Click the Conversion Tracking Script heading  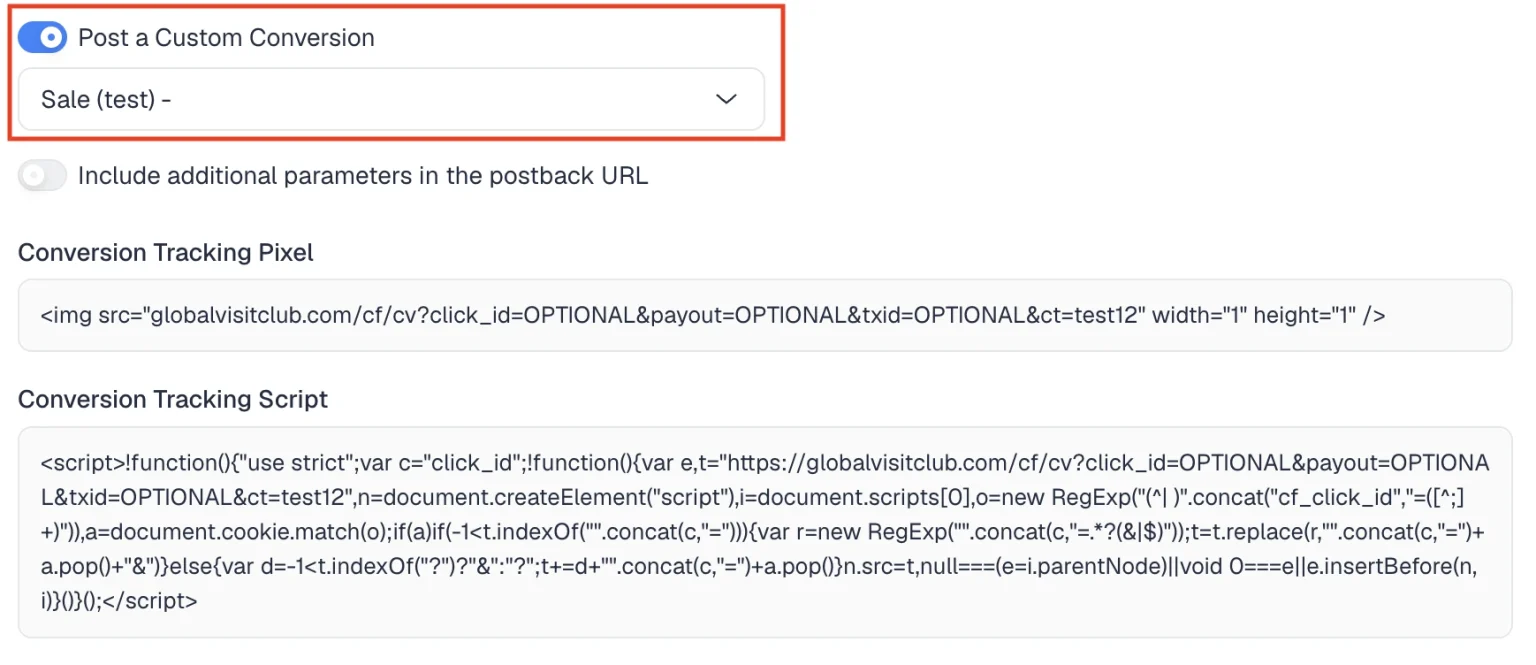coord(173,400)
